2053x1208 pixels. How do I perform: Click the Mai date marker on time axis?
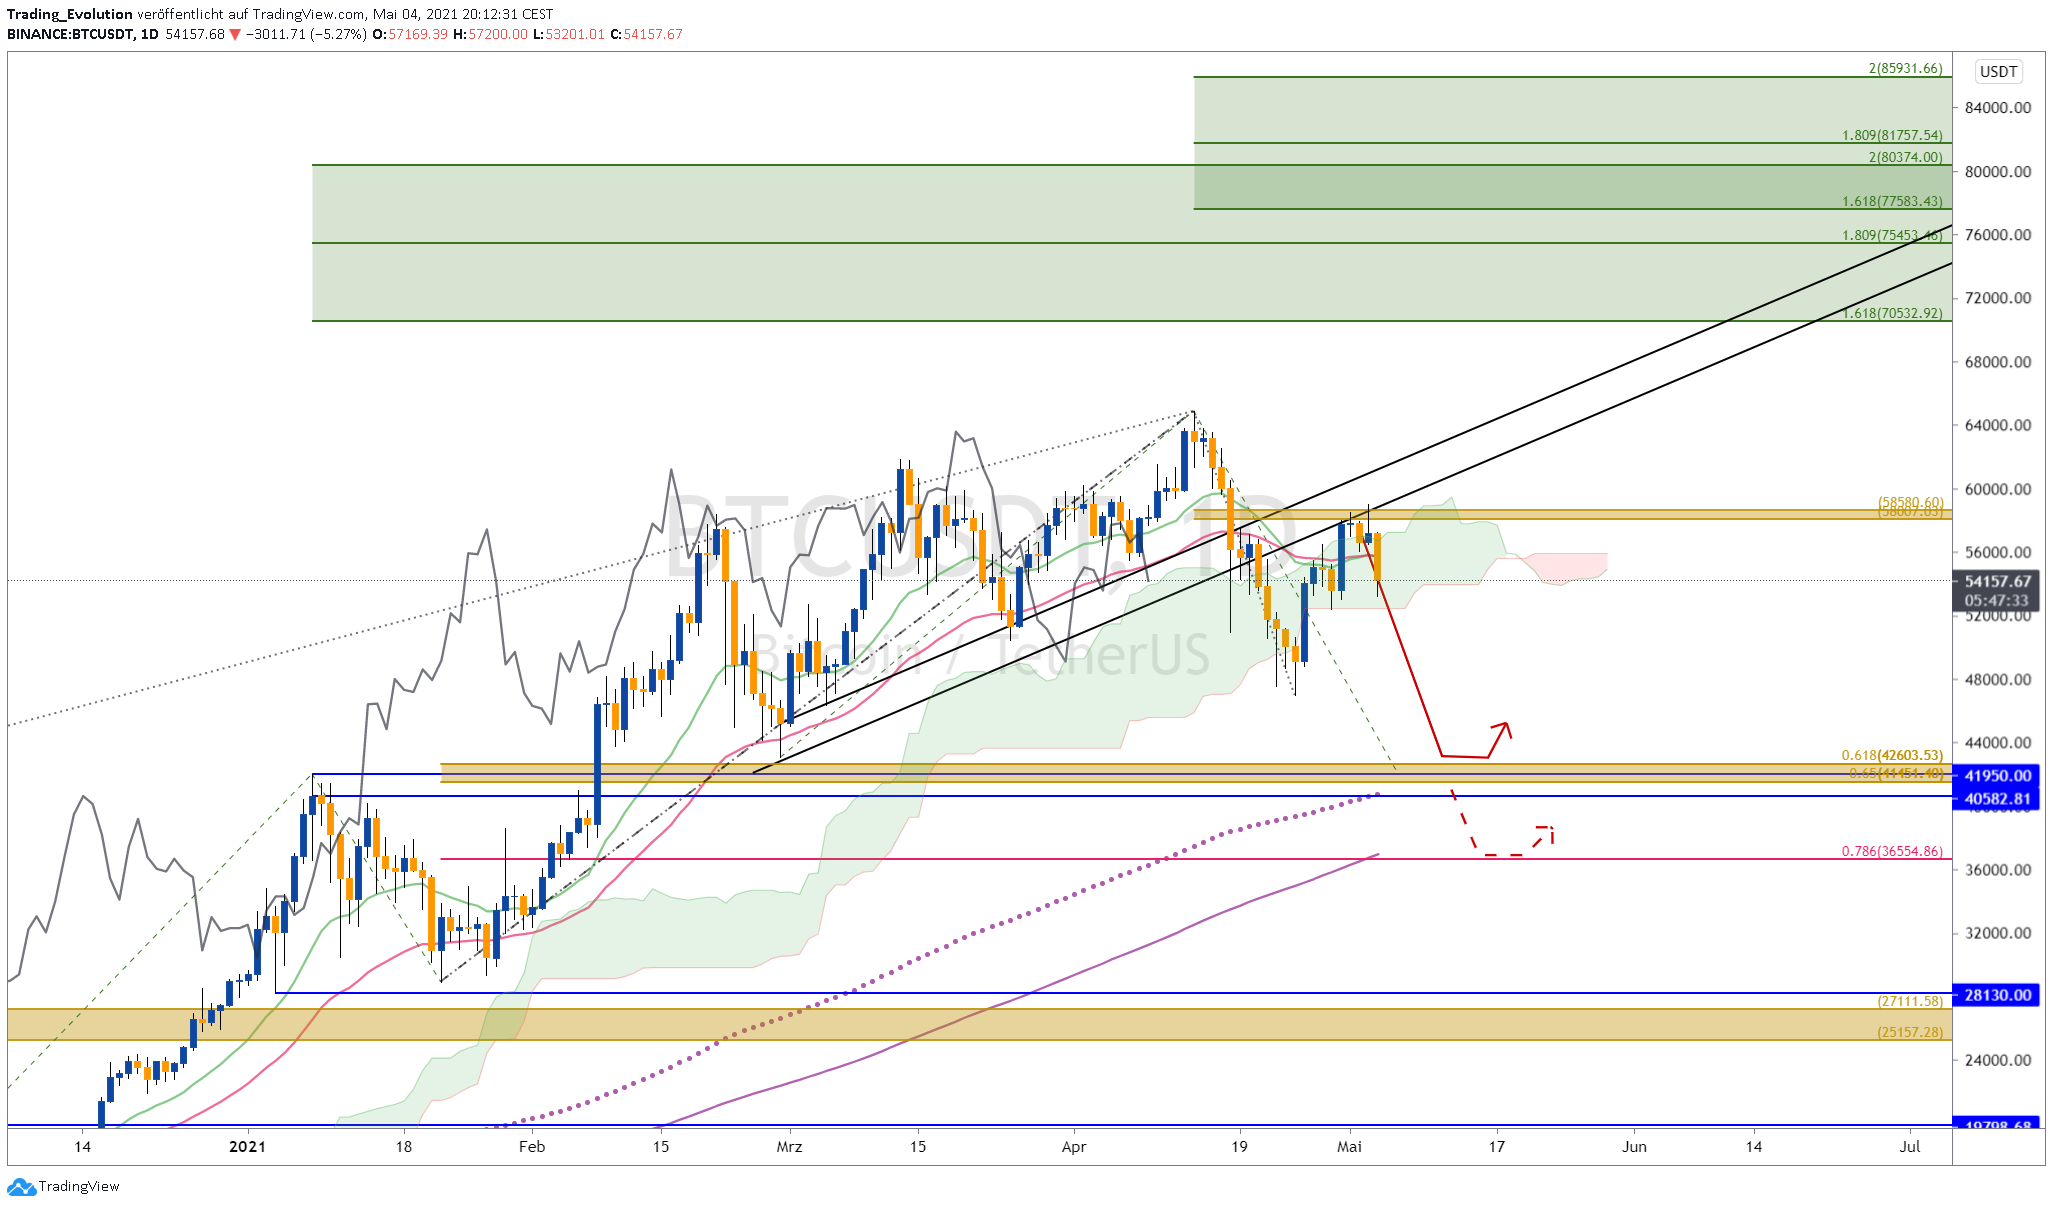(1349, 1146)
